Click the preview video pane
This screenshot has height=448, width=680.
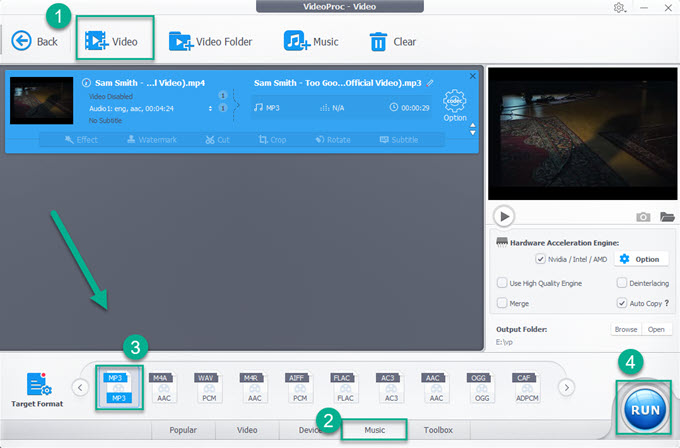click(x=582, y=134)
